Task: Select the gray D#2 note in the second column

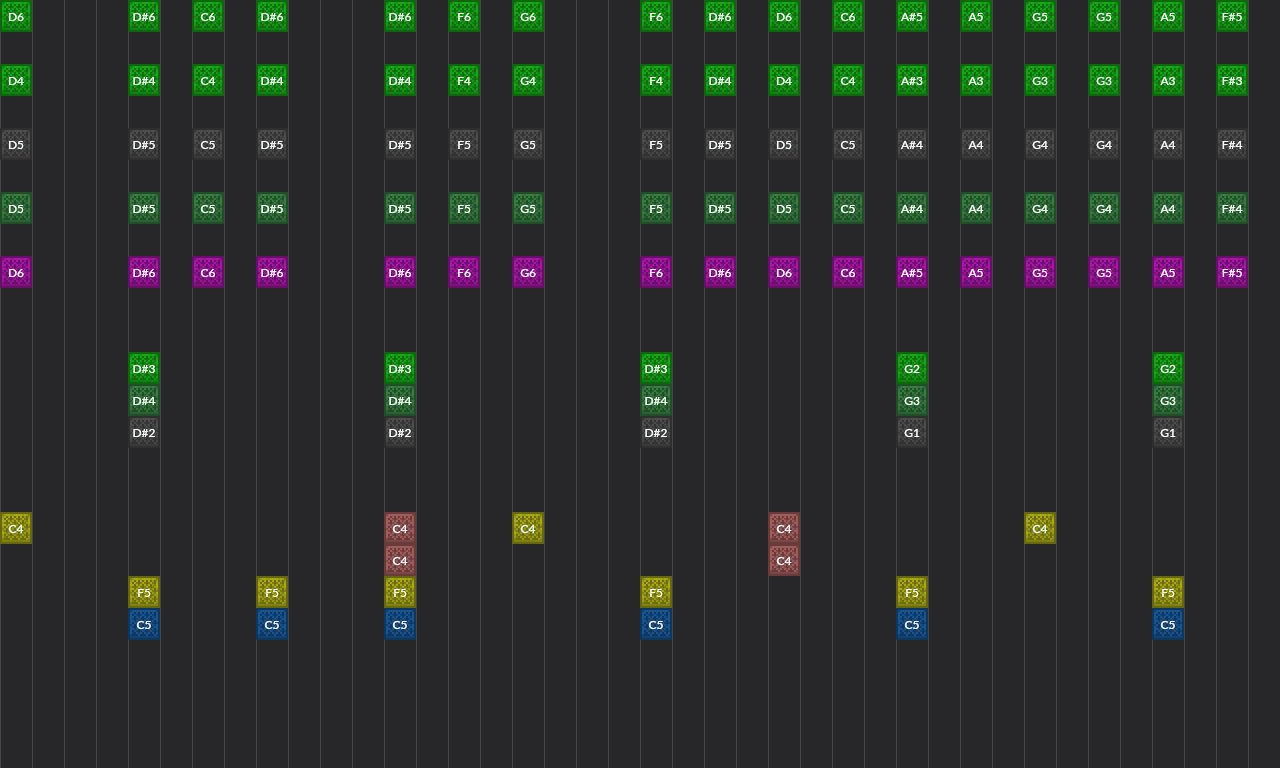Action: click(143, 433)
